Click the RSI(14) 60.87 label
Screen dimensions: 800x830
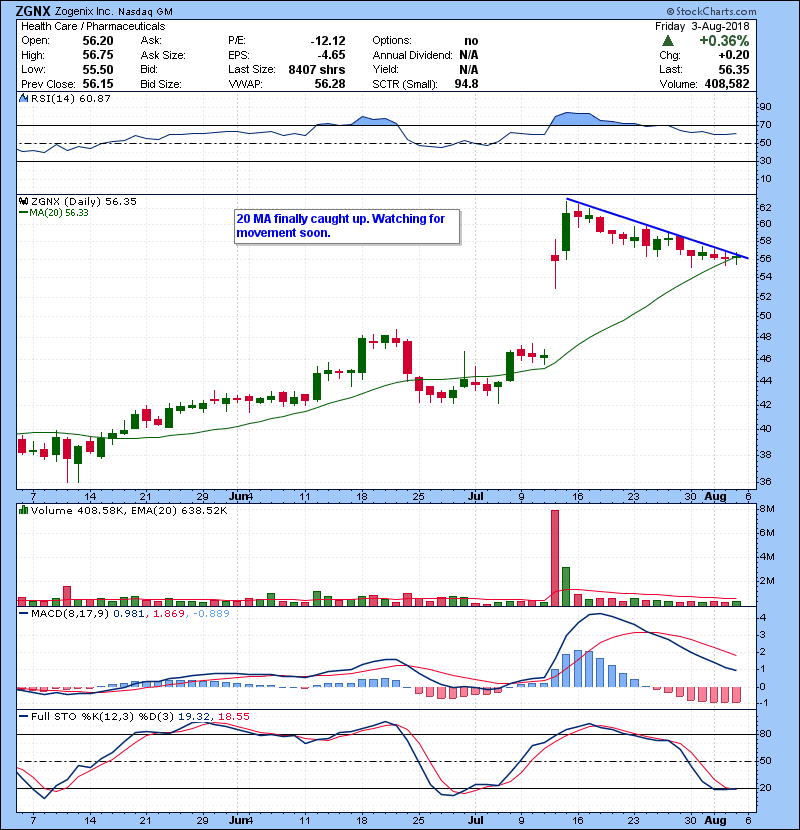click(71, 98)
